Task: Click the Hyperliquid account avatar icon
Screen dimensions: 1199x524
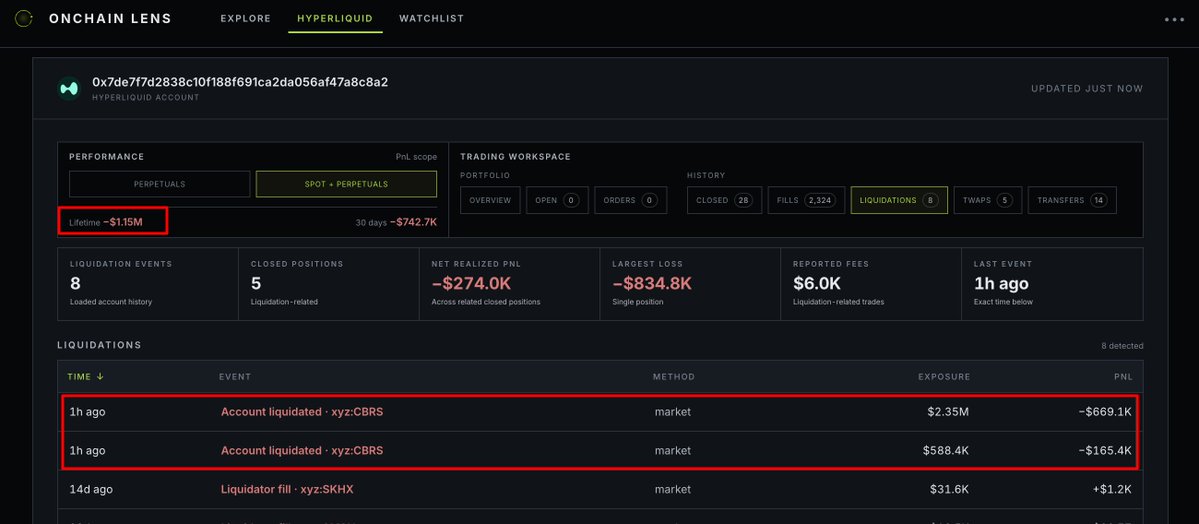Action: point(70,89)
